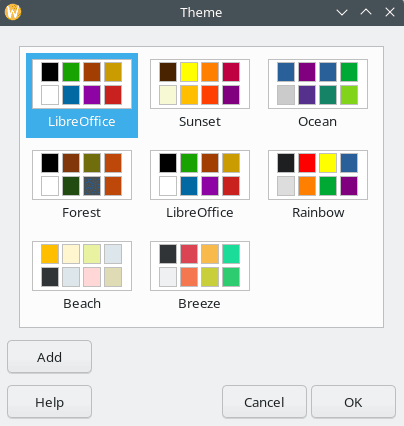404x426 pixels.
Task: Click the yellow swatch in Sunset theme
Action: (189, 72)
